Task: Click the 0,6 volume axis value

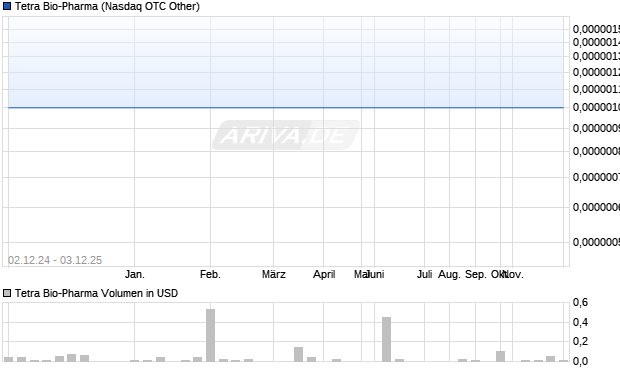Action: (580, 303)
